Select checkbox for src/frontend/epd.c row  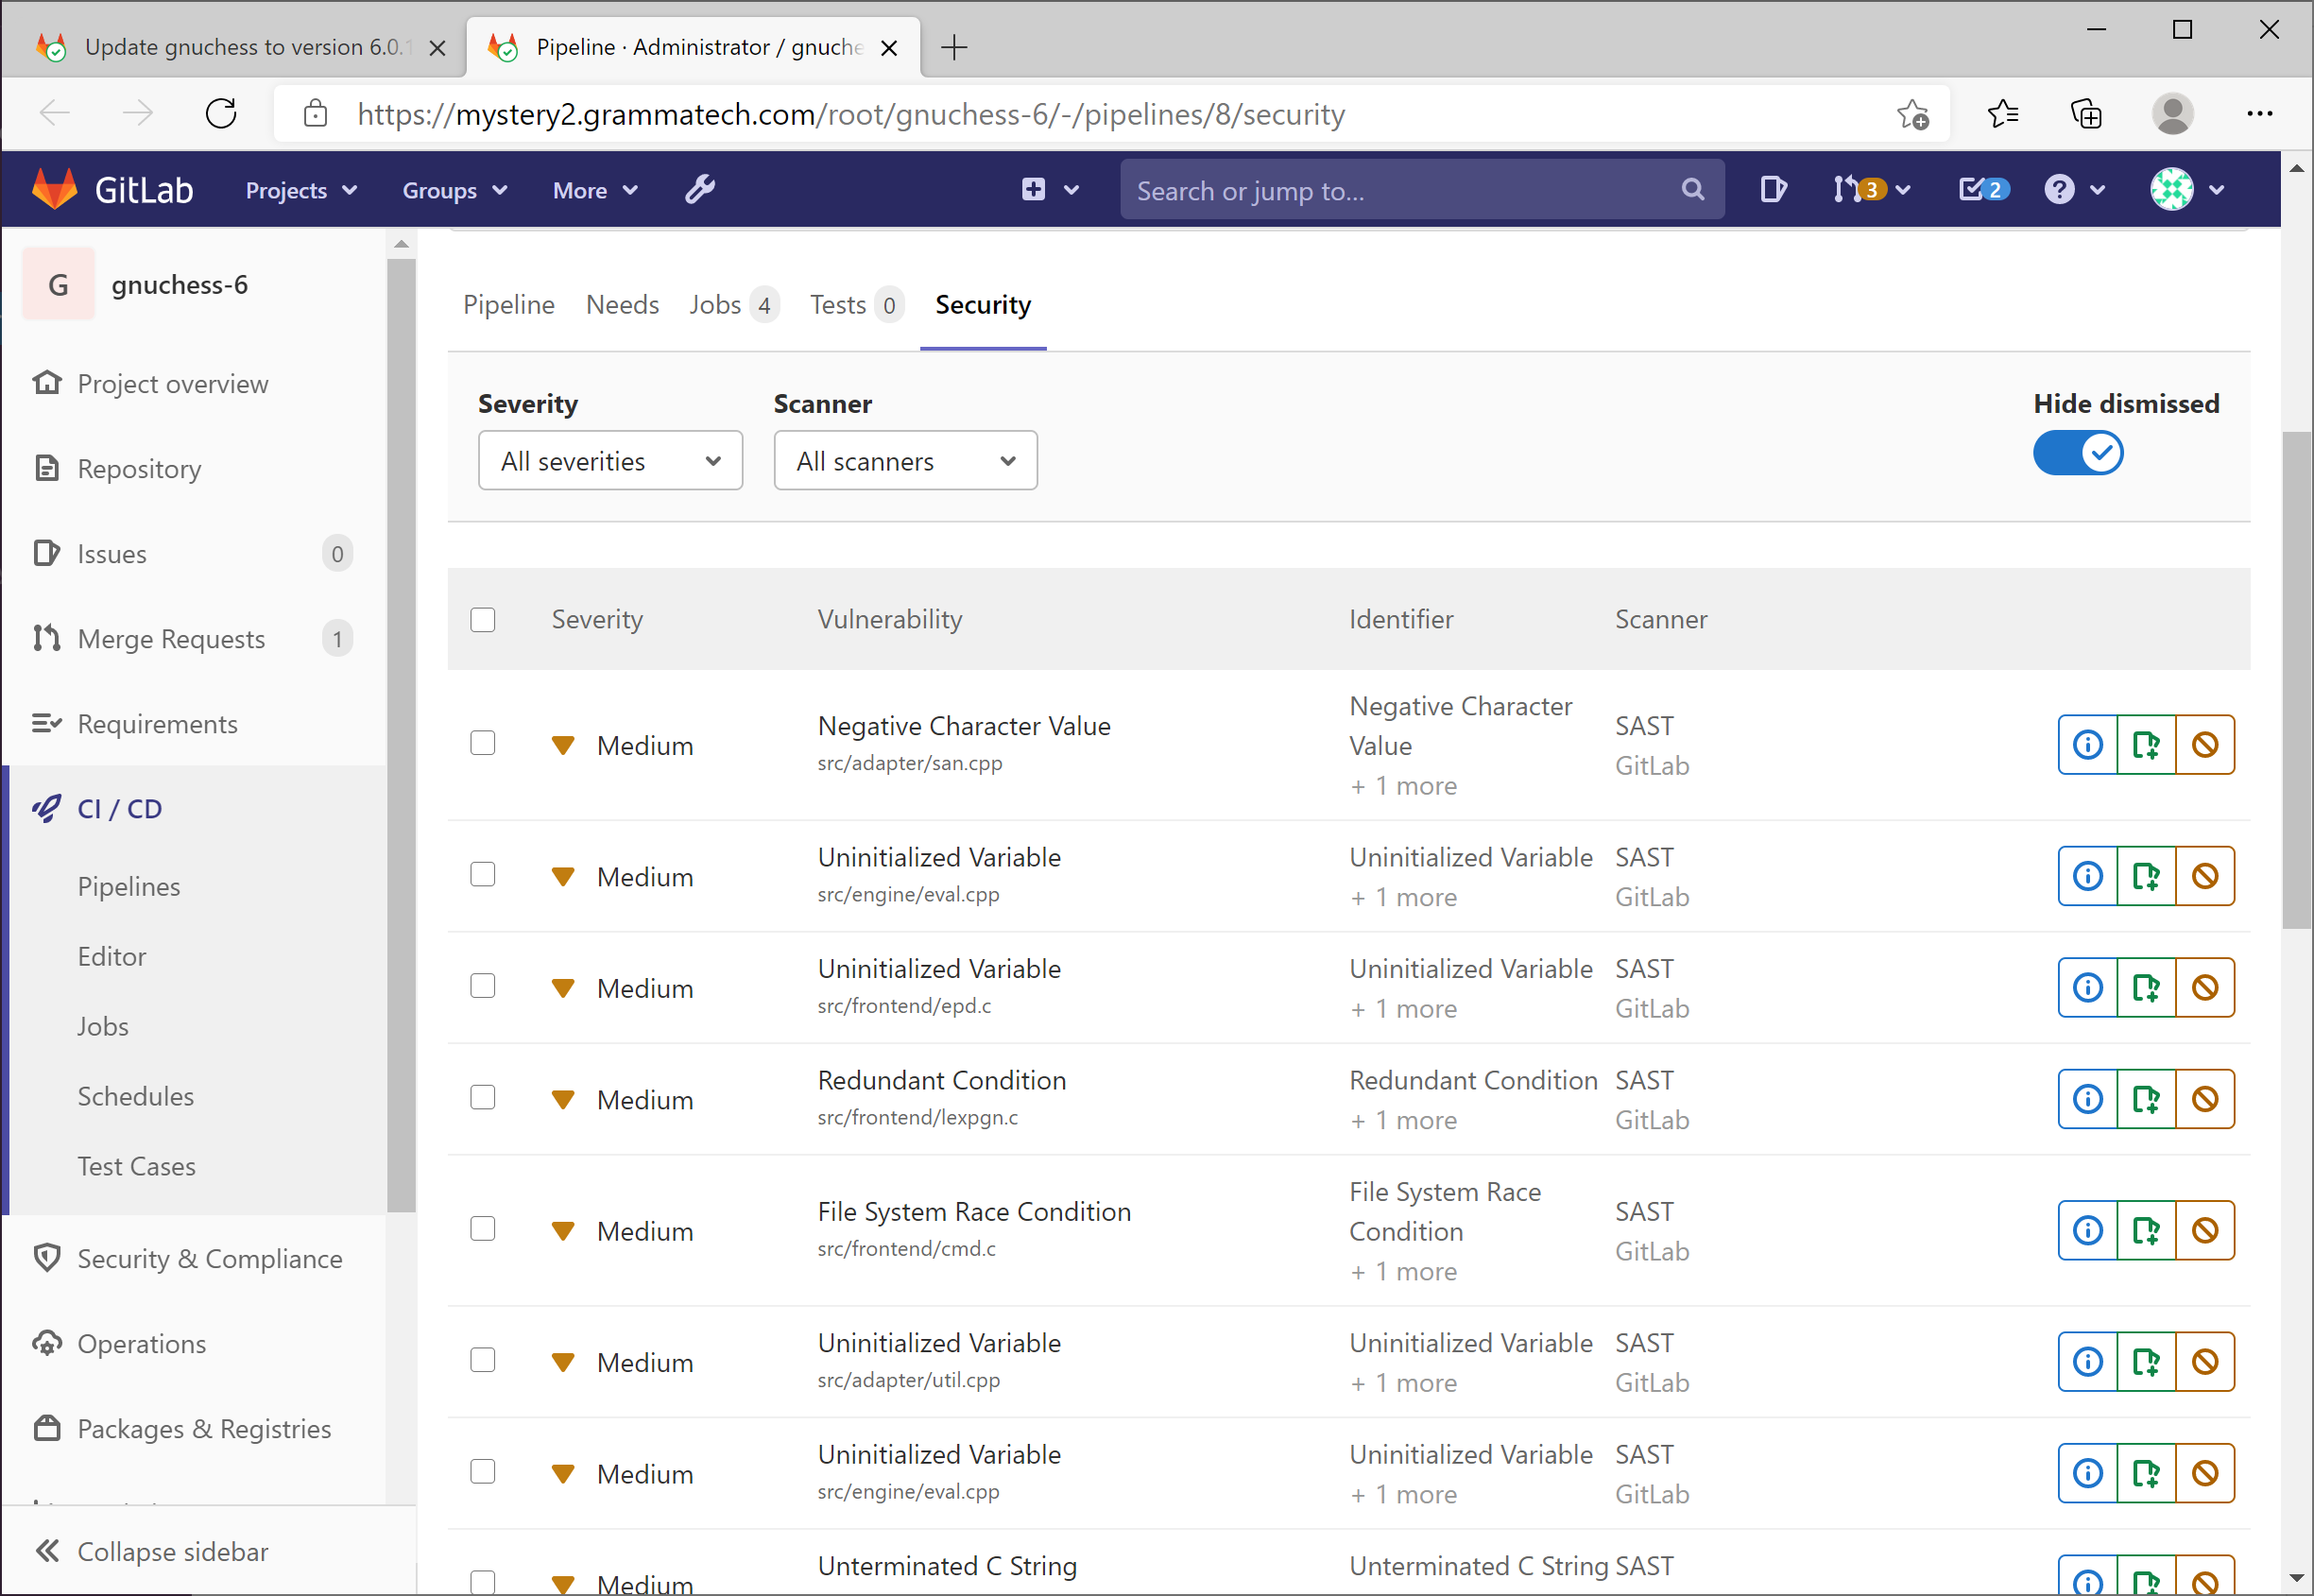click(x=483, y=986)
